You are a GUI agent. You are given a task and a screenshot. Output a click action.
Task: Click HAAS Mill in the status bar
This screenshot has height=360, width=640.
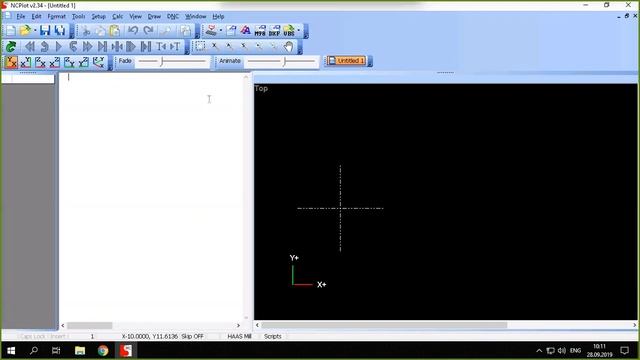pos(239,336)
